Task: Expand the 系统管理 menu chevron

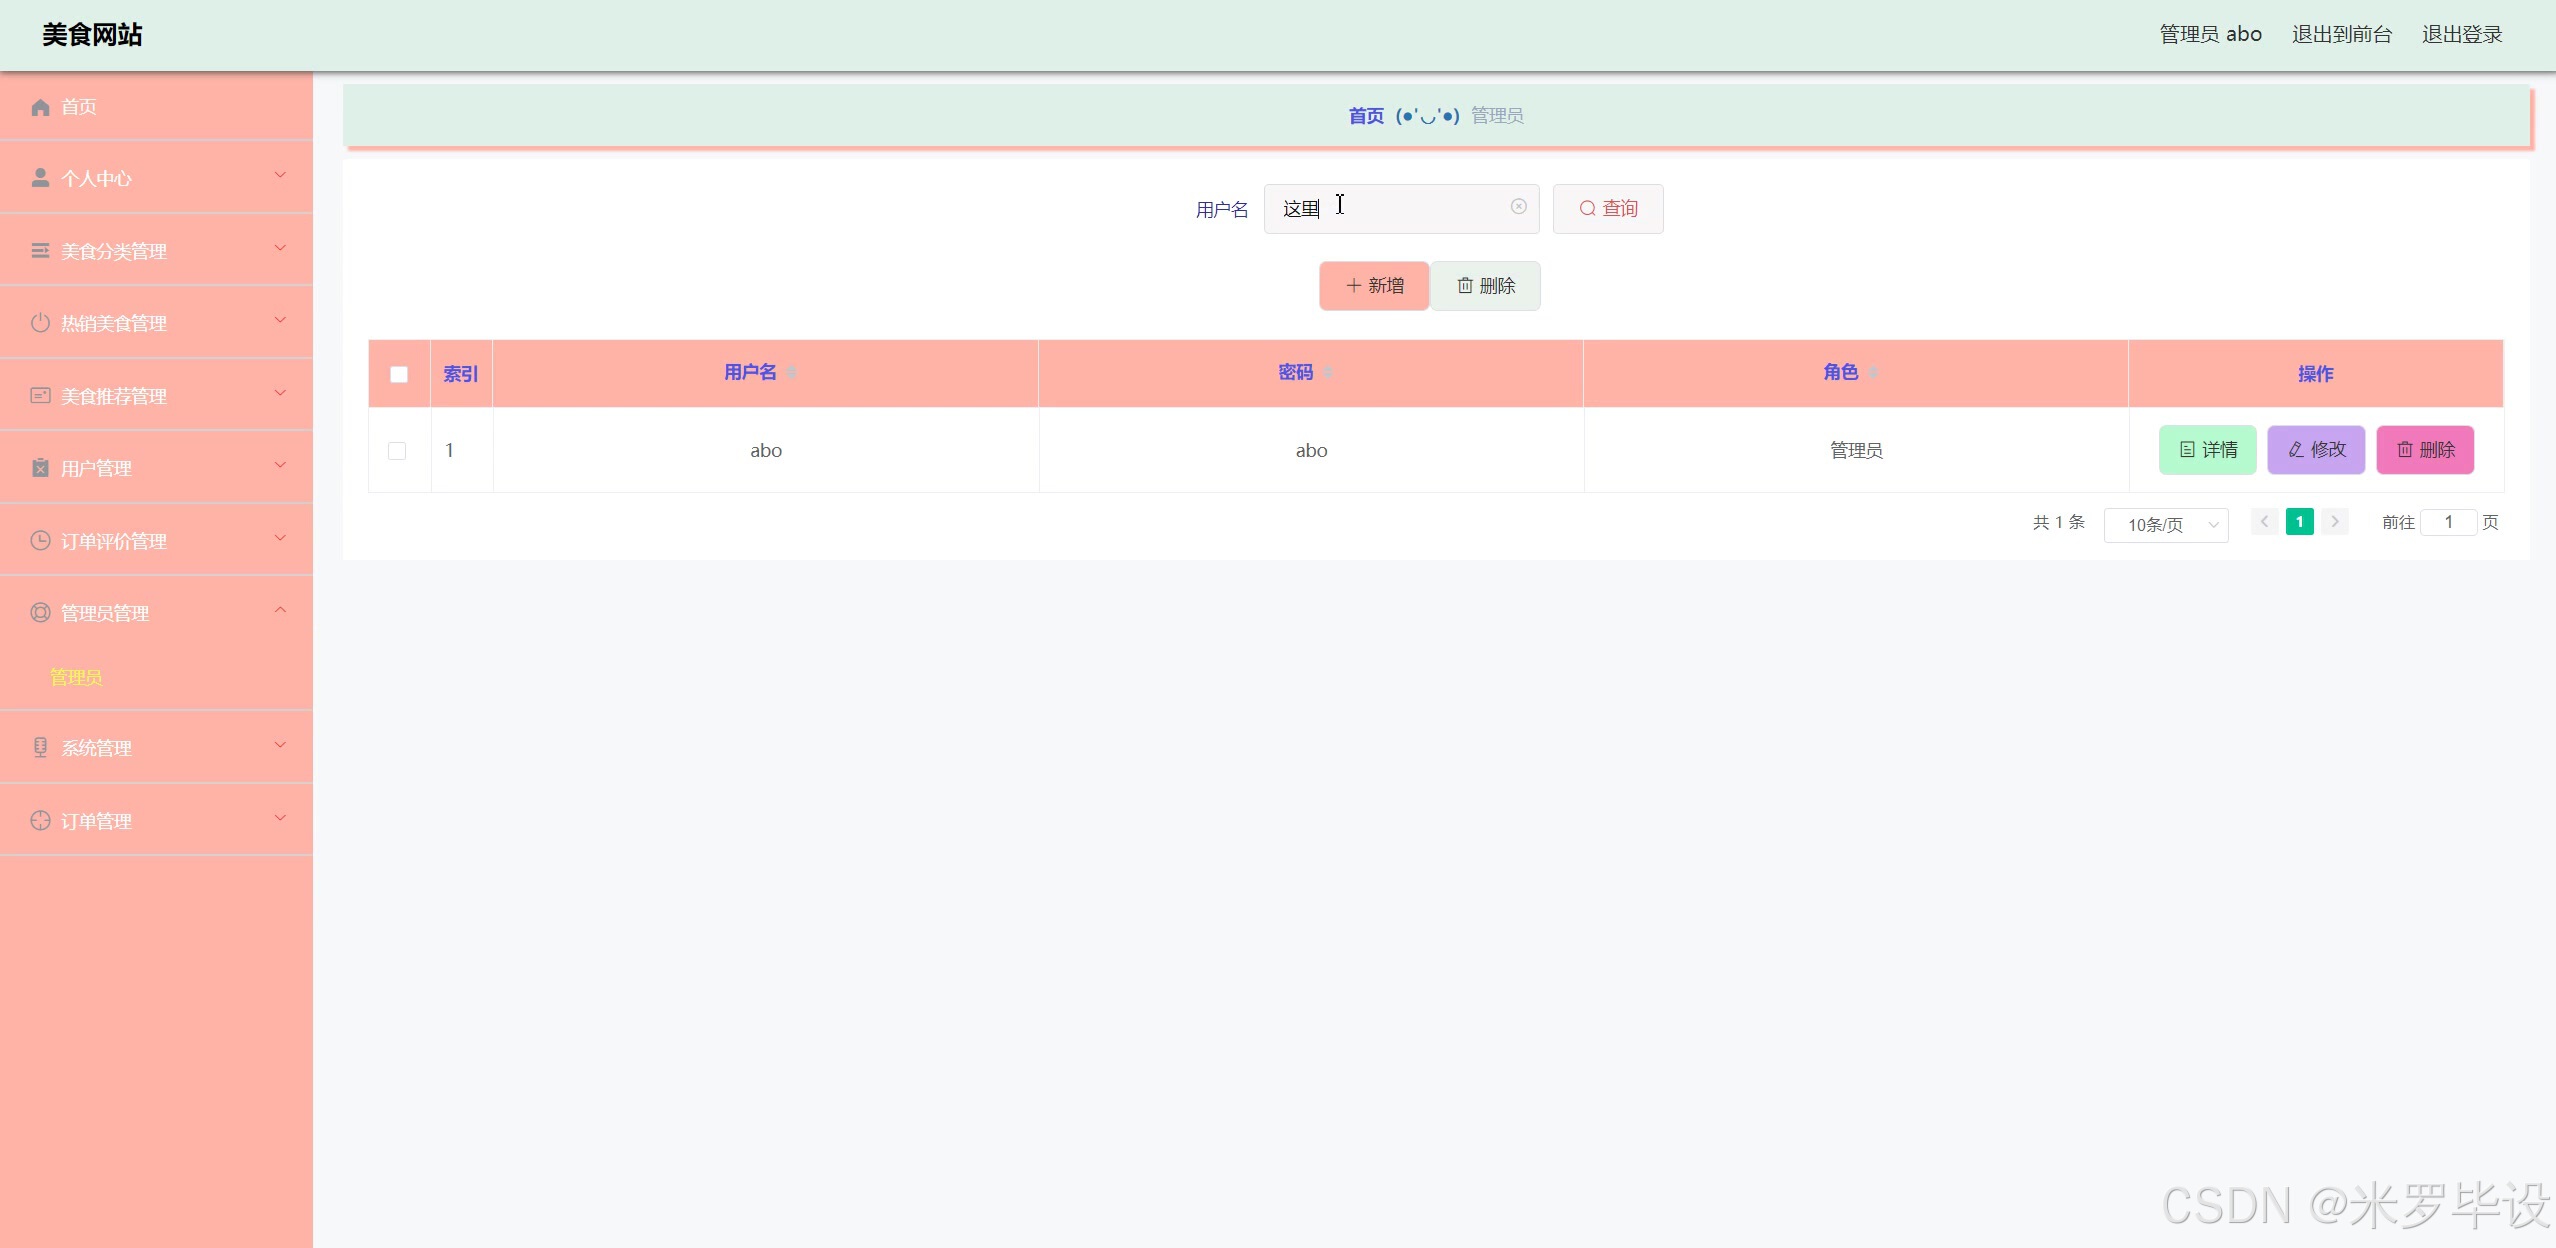Action: tap(280, 745)
